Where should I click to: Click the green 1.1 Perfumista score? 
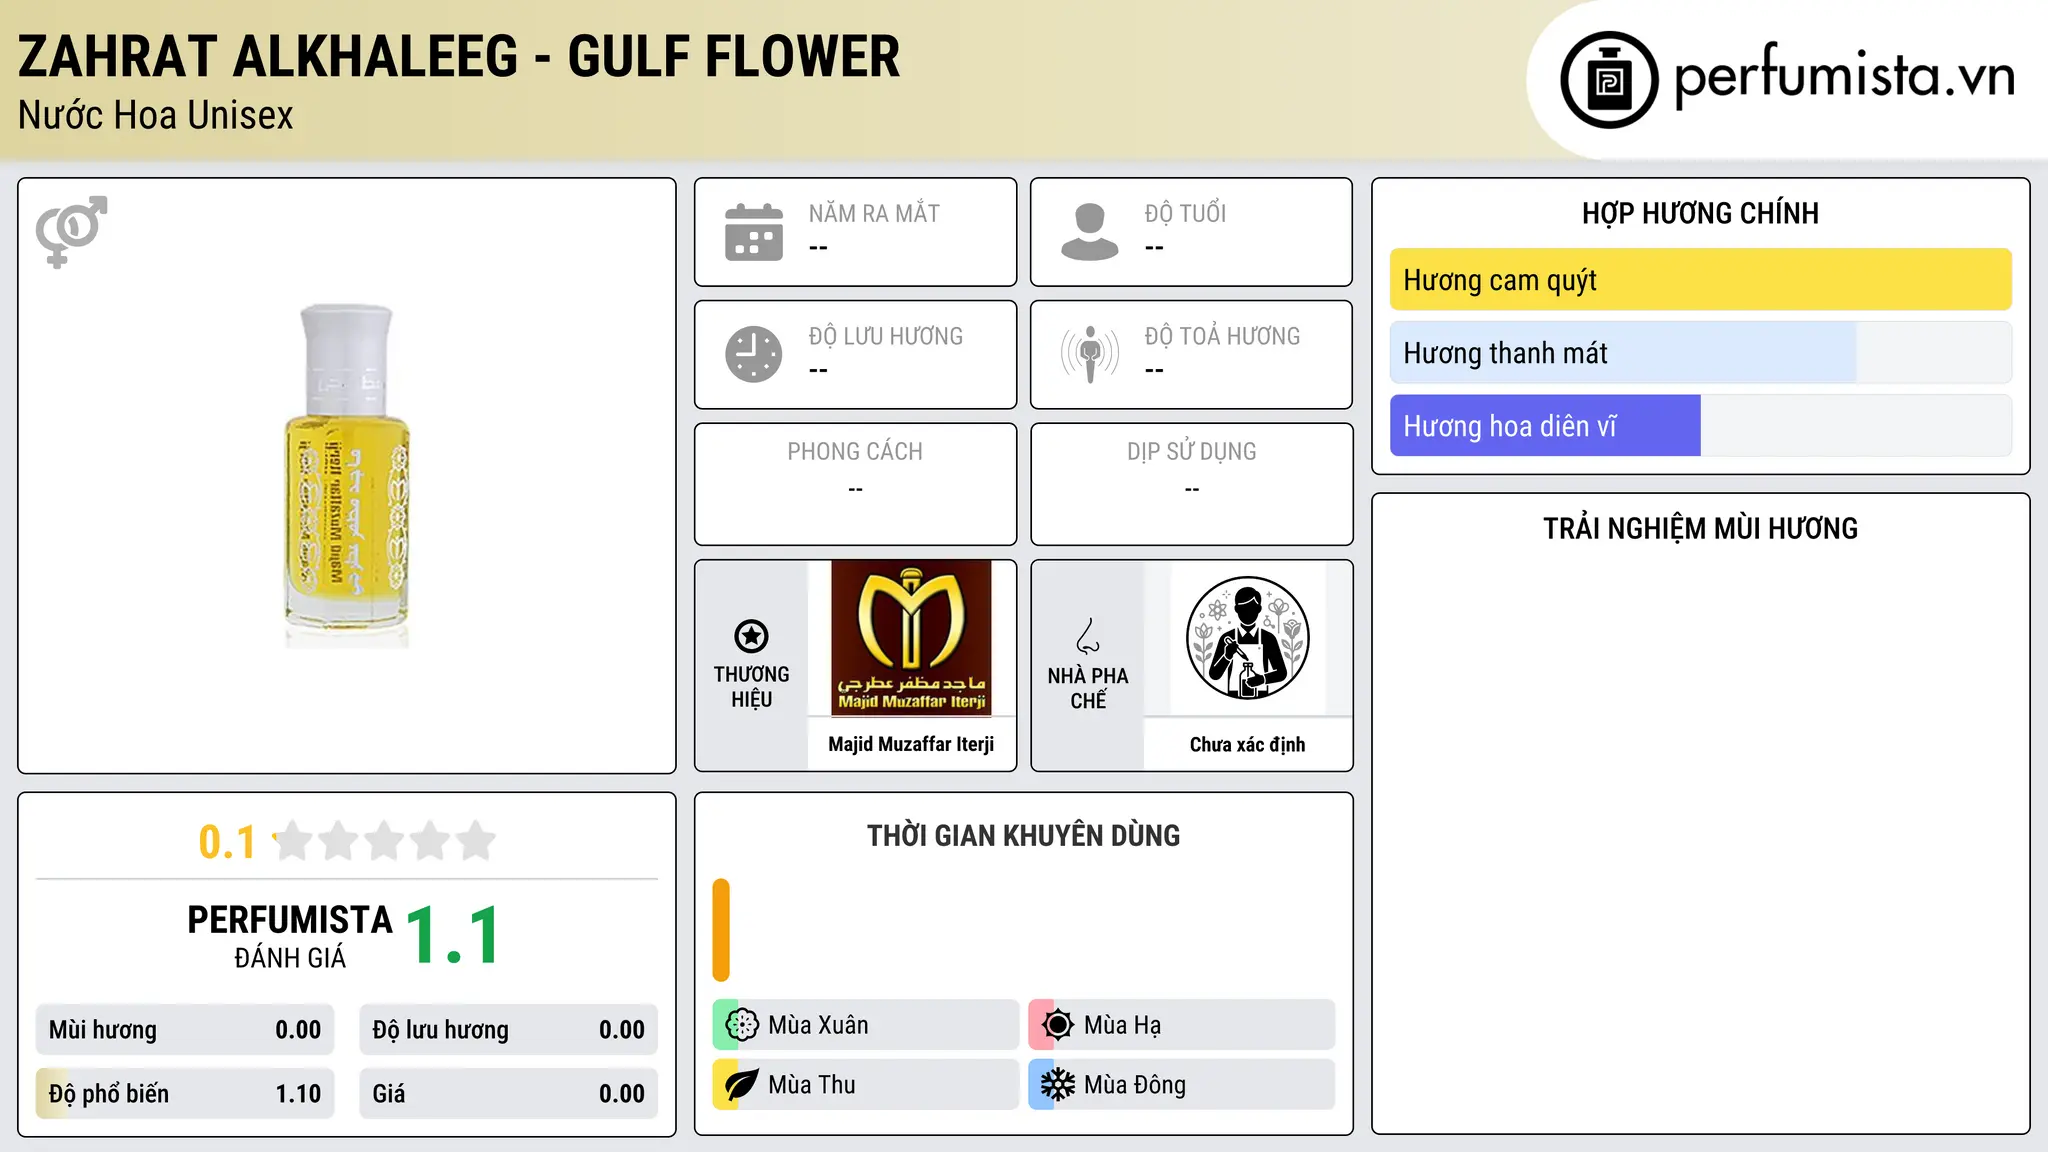(x=453, y=936)
